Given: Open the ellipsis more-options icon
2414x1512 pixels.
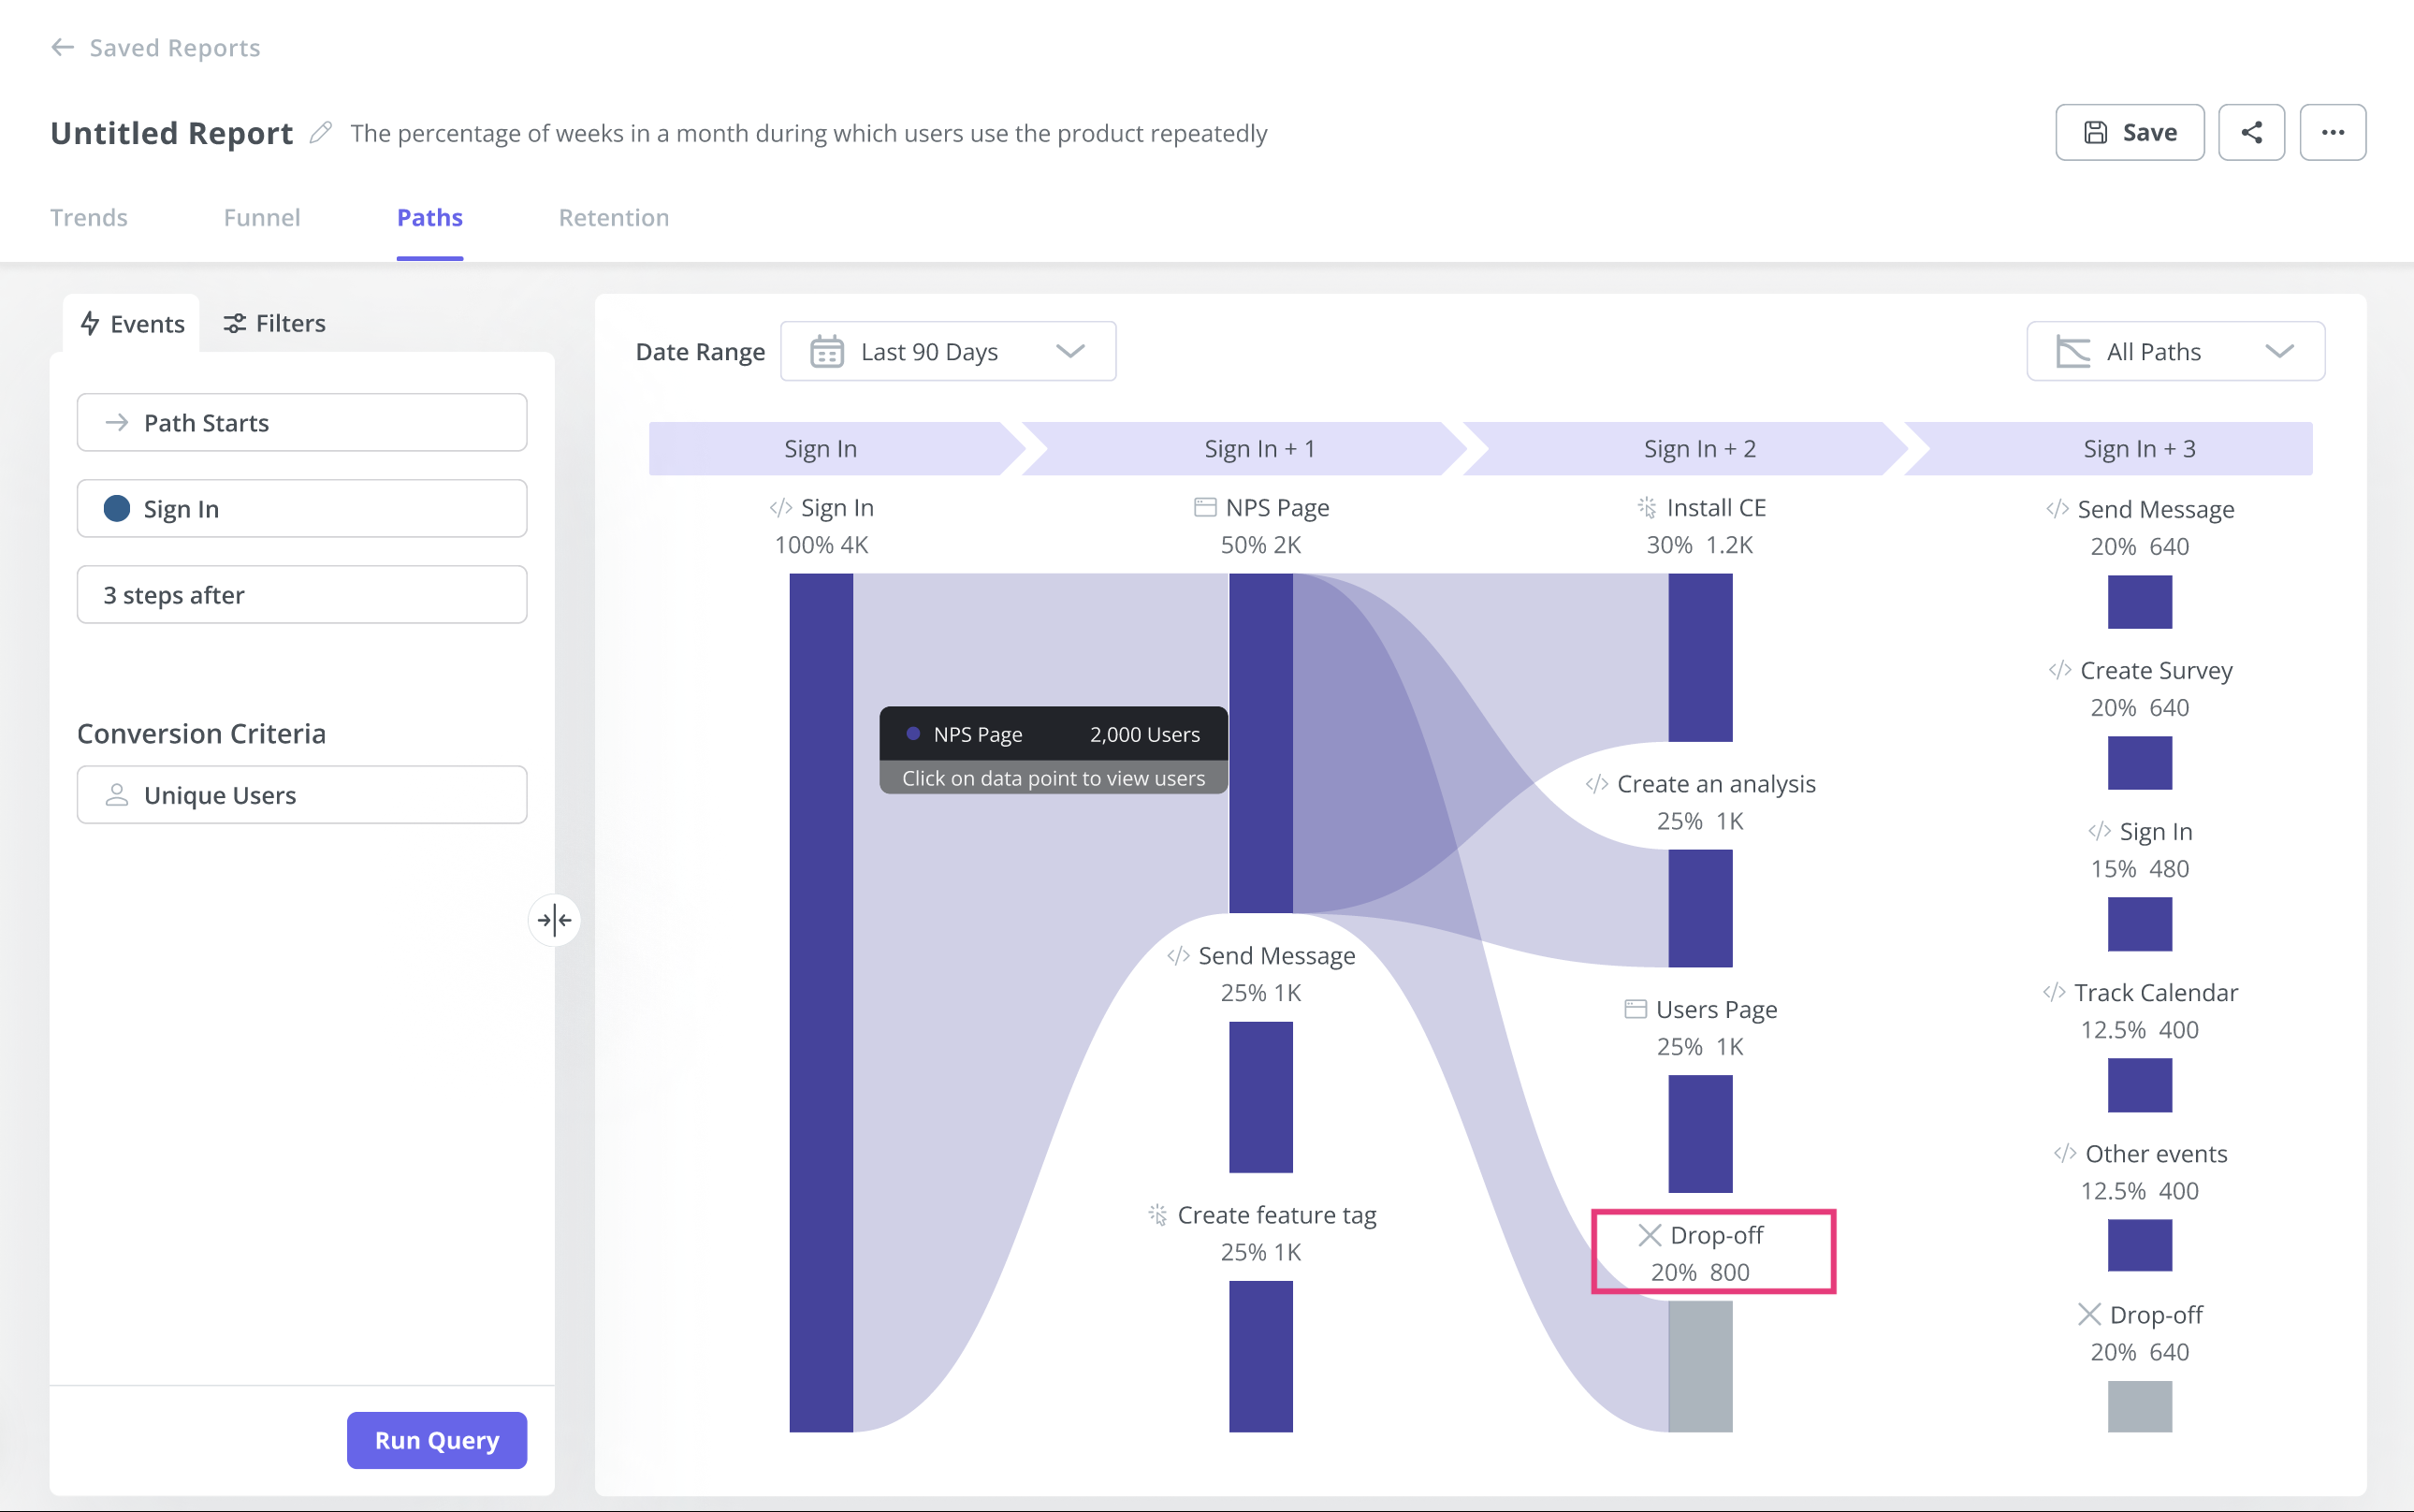Looking at the screenshot, I should coord(2334,131).
